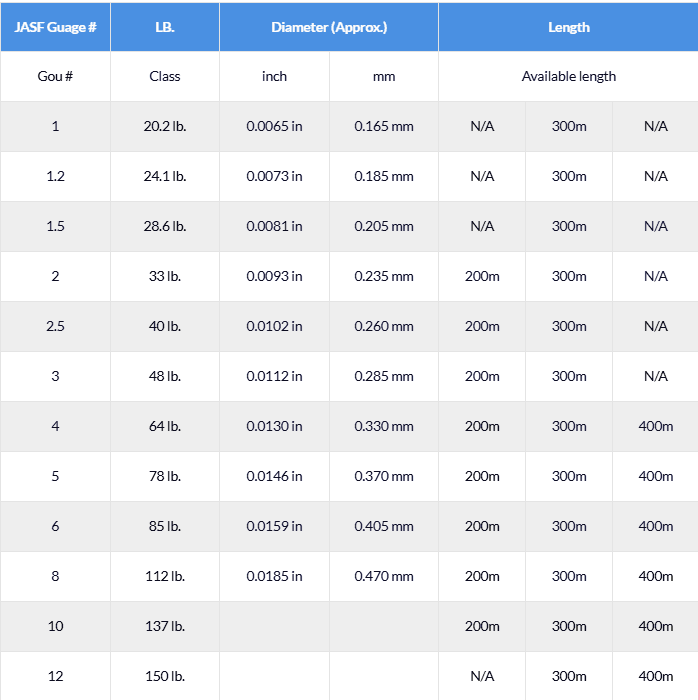
Task: Click the 20.2 lb. class cell
Action: pyautogui.click(x=165, y=126)
